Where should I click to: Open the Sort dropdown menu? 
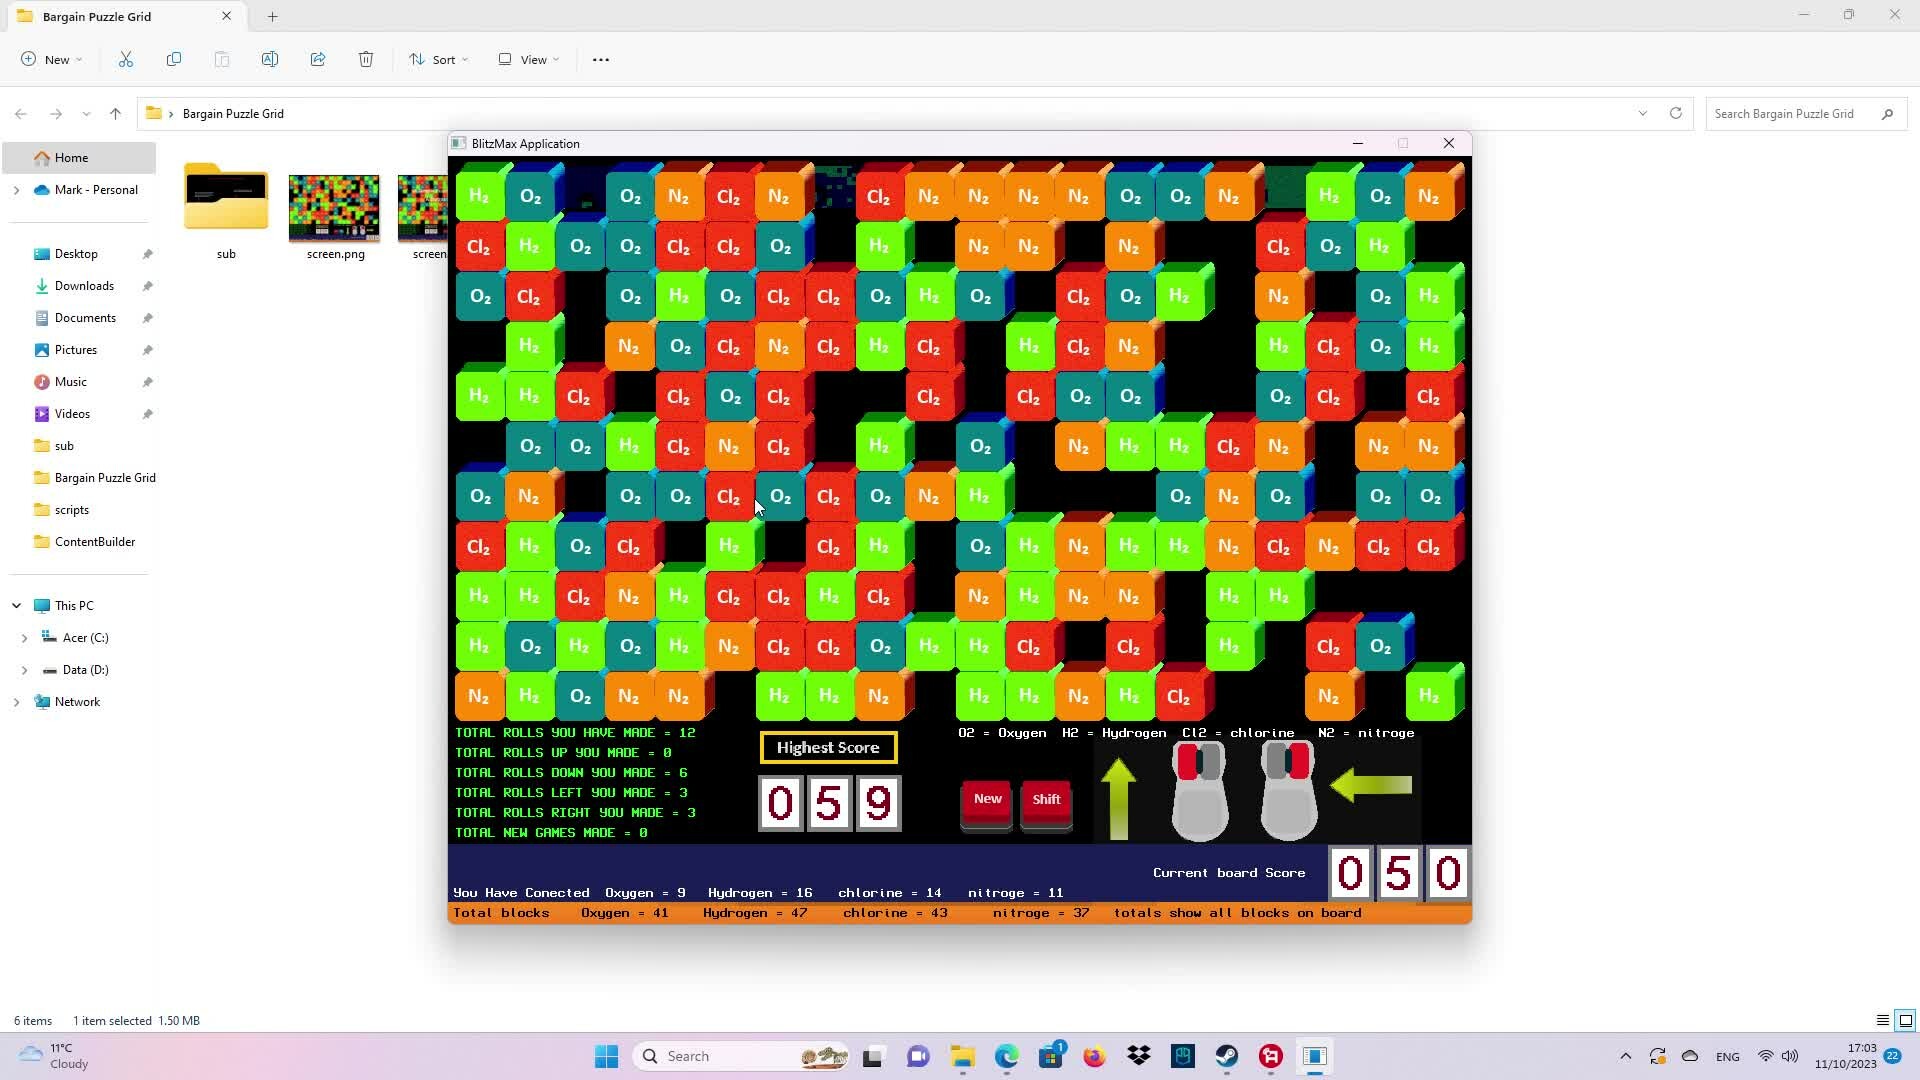pos(438,60)
